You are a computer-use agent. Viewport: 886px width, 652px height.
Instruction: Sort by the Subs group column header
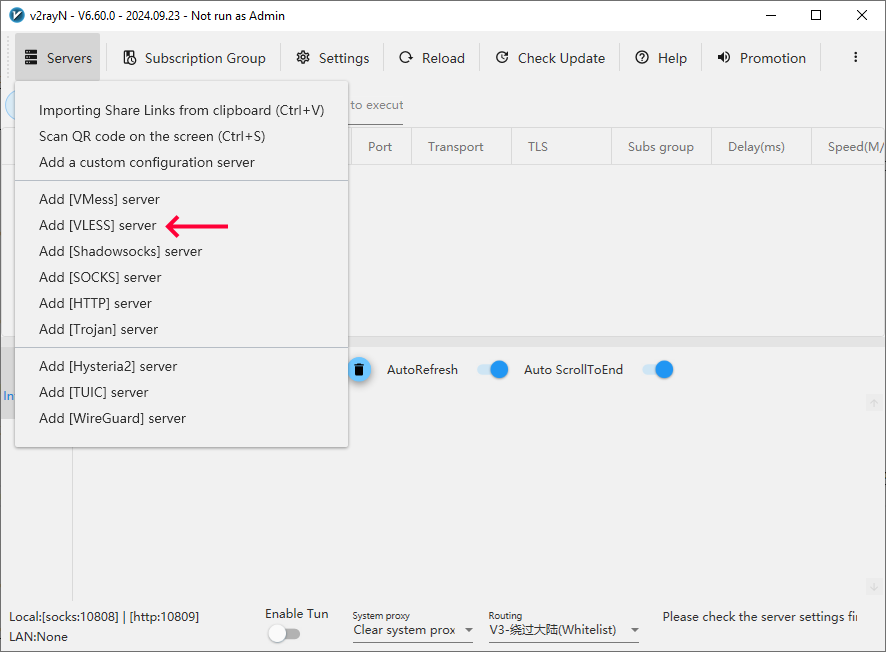[661, 147]
